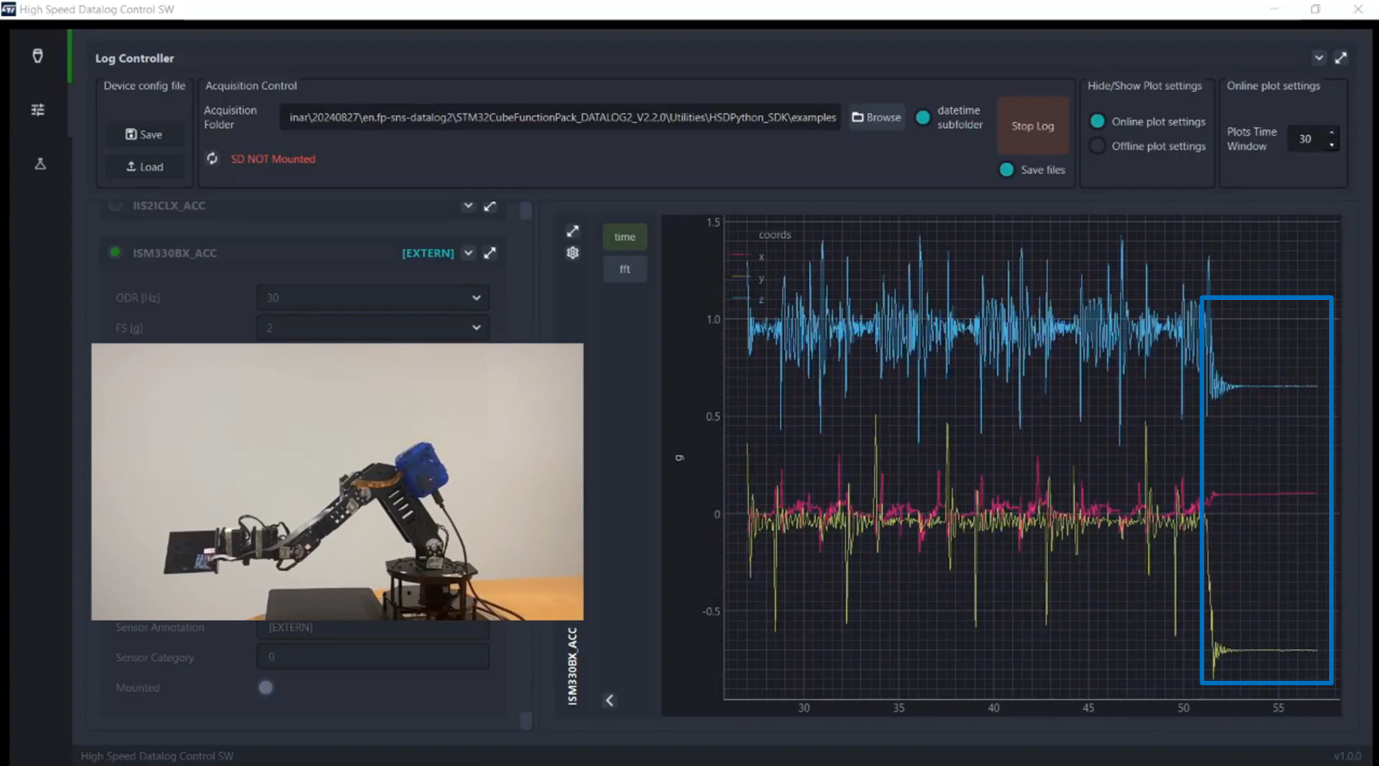
Task: Open plot settings gear icon
Action: coord(573,253)
